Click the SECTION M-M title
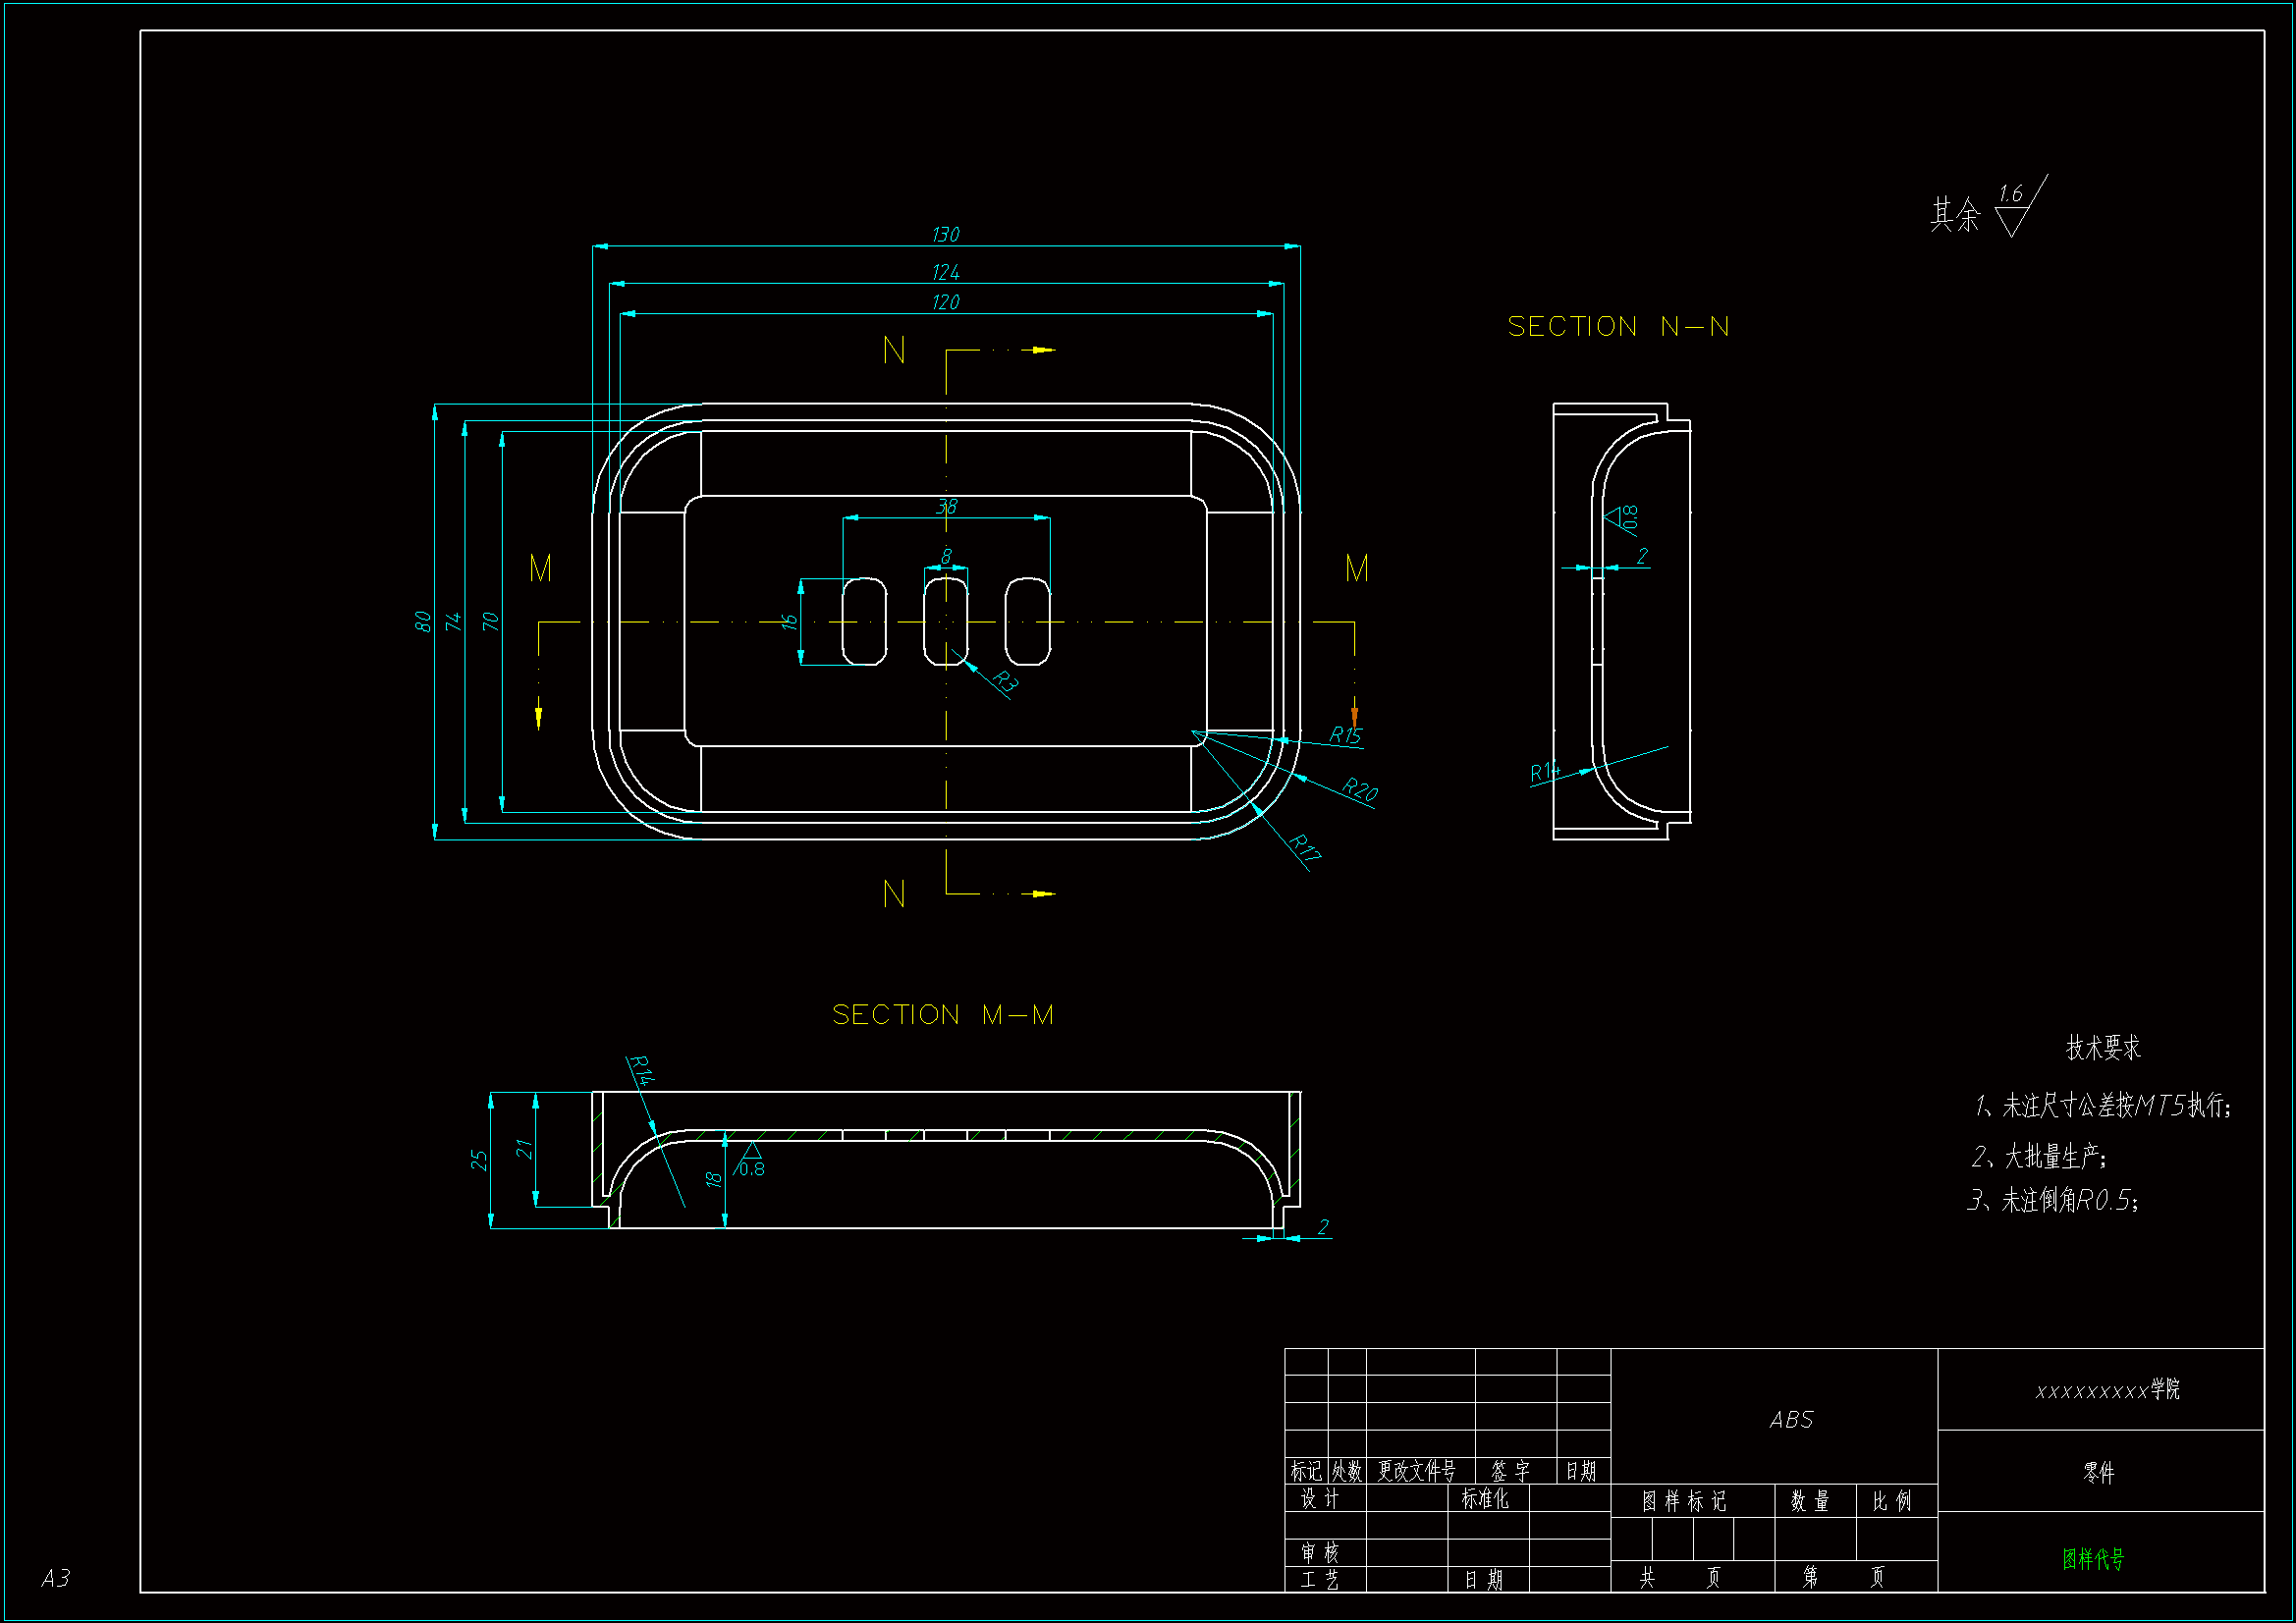 (943, 1015)
